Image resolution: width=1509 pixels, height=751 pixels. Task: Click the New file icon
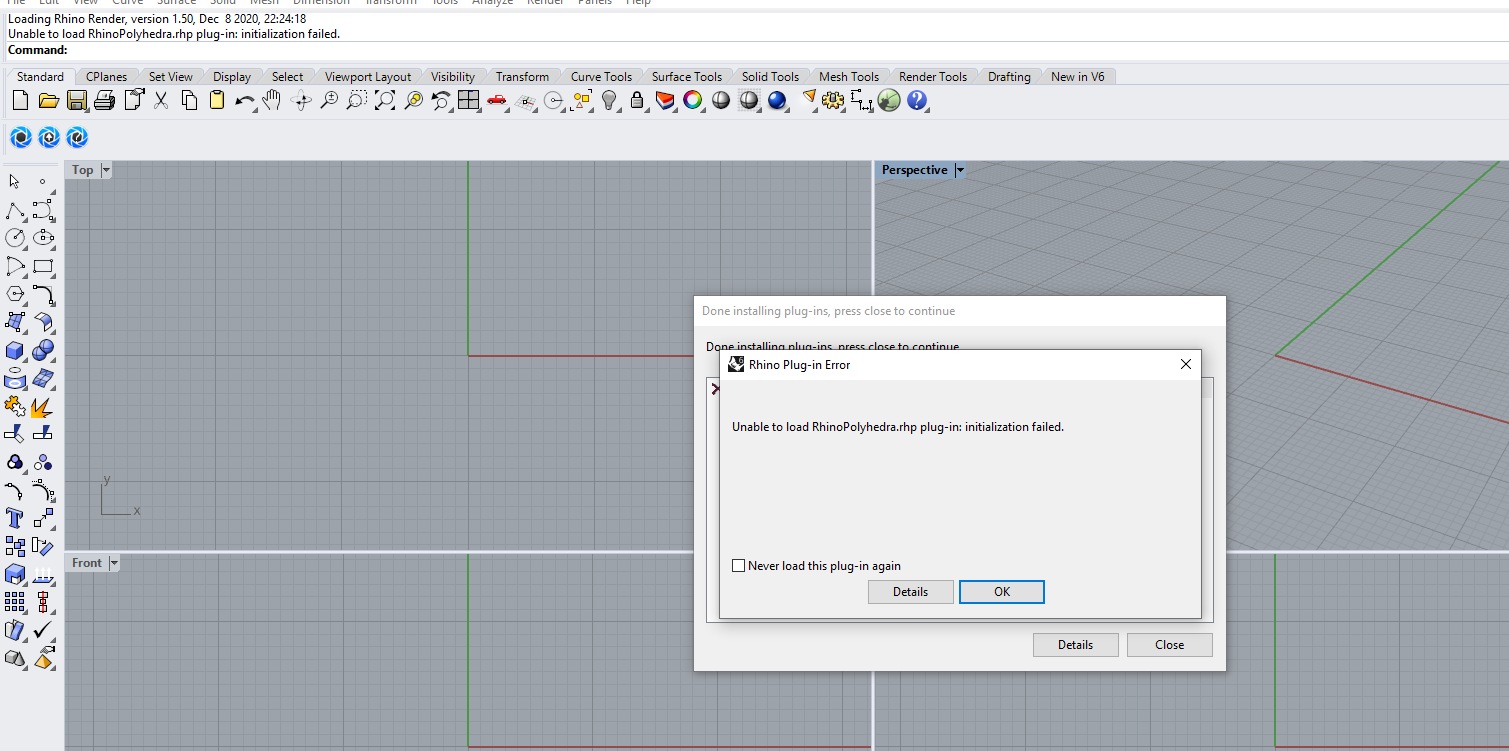[x=20, y=100]
